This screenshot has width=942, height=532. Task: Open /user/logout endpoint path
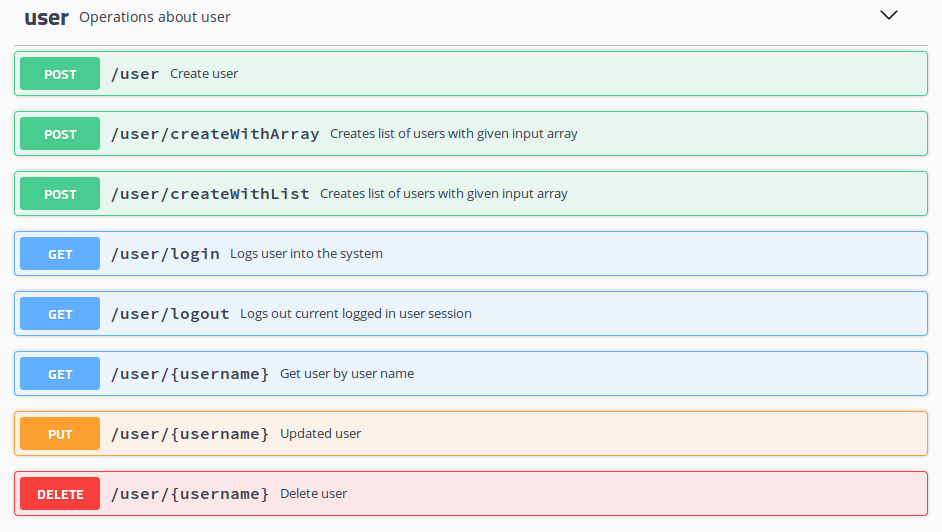[x=170, y=314]
